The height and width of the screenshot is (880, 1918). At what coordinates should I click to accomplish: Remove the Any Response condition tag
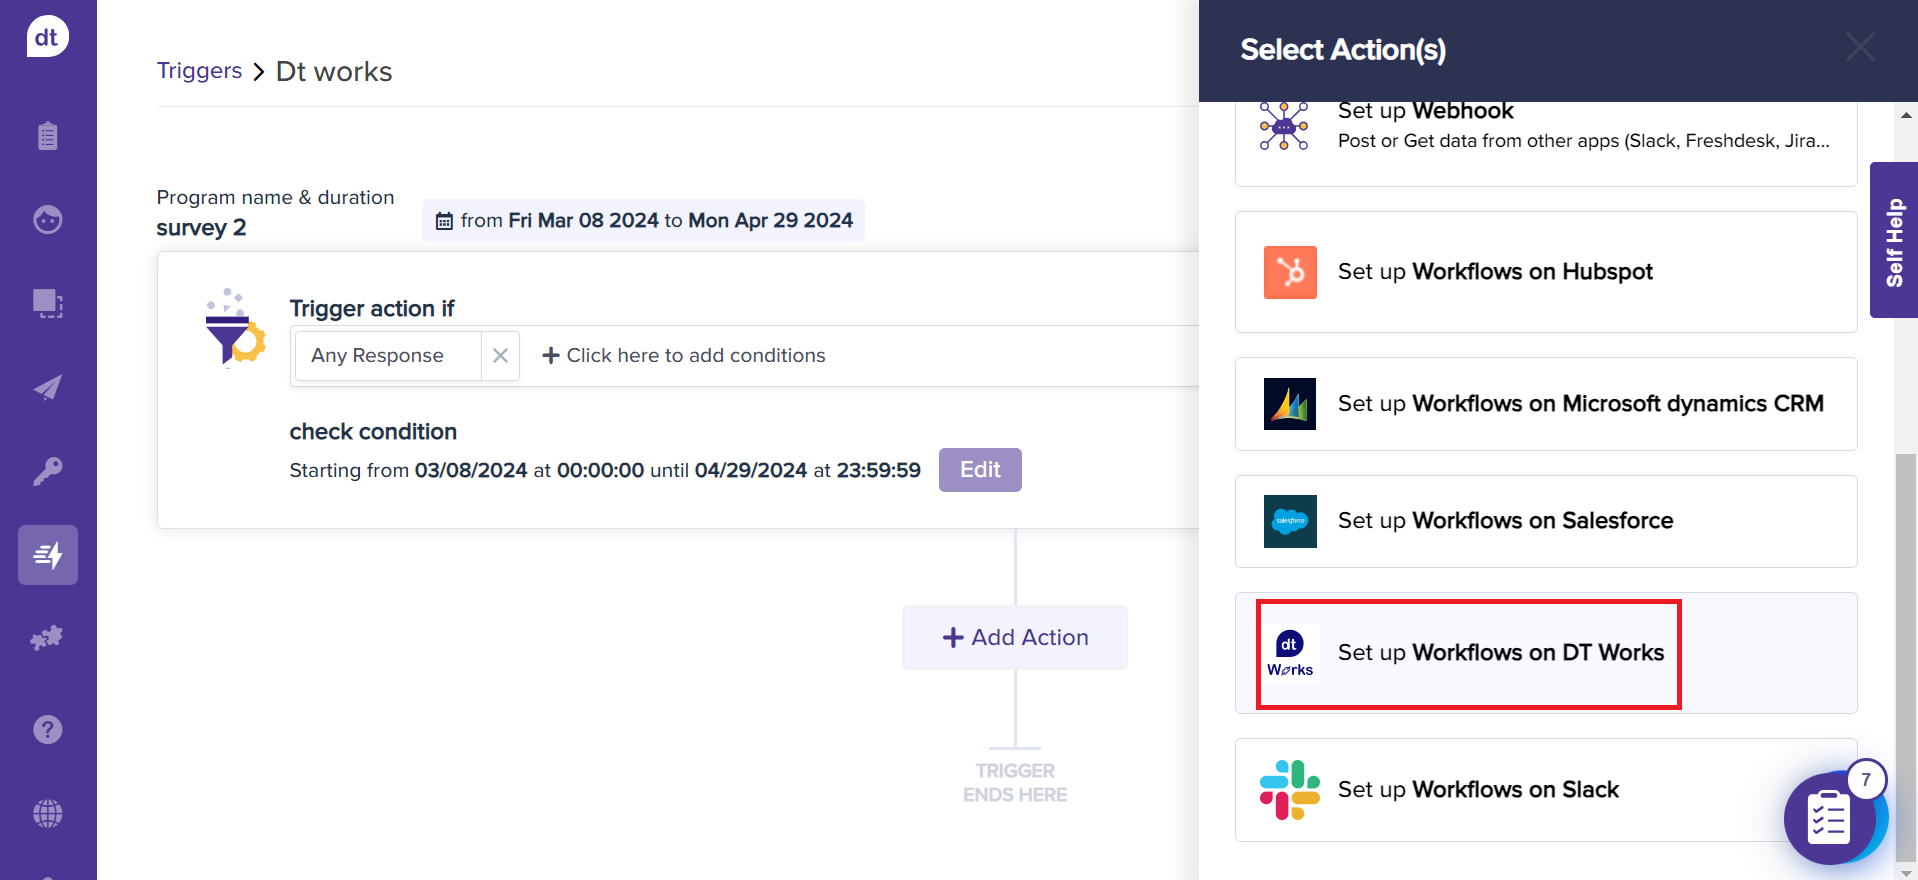click(500, 356)
